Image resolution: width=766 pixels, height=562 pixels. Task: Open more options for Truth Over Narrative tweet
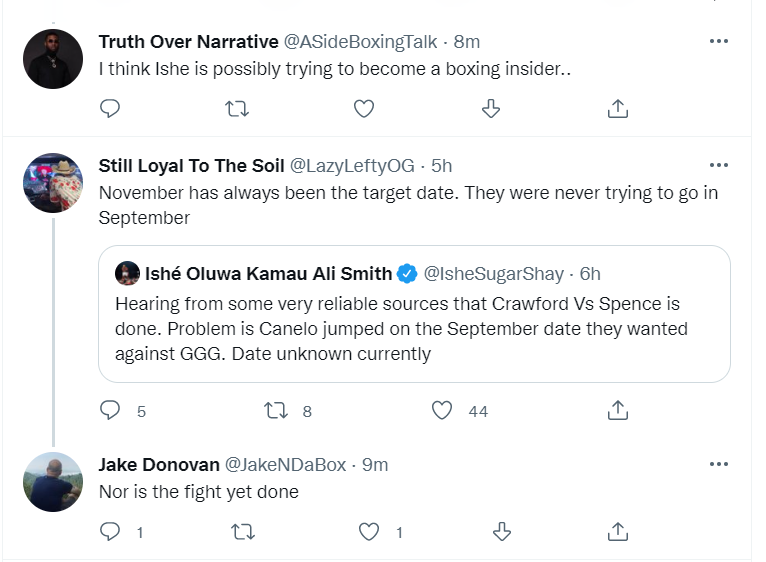tap(718, 41)
